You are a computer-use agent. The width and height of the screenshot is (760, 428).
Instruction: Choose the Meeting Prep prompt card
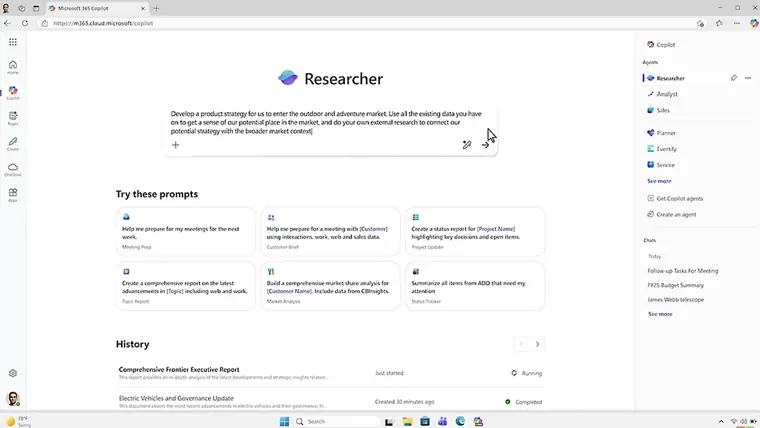(x=186, y=232)
